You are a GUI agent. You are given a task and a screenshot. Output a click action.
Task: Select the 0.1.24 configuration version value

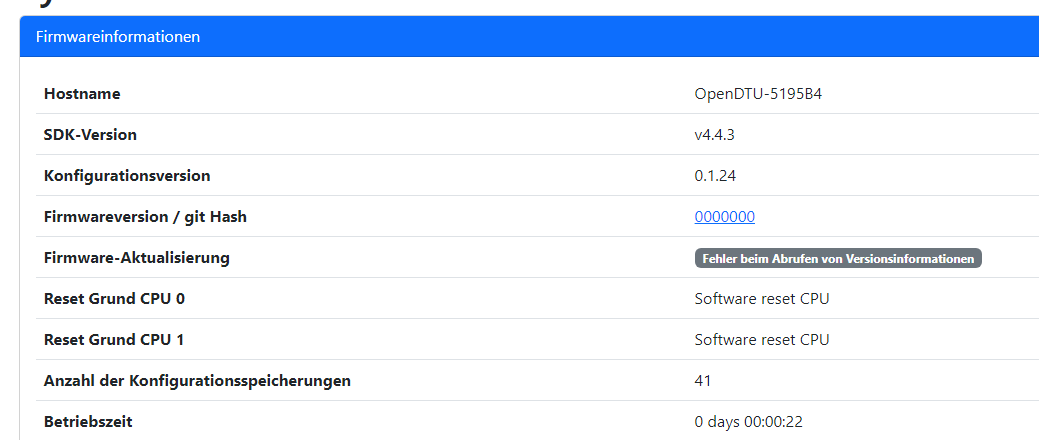click(716, 176)
